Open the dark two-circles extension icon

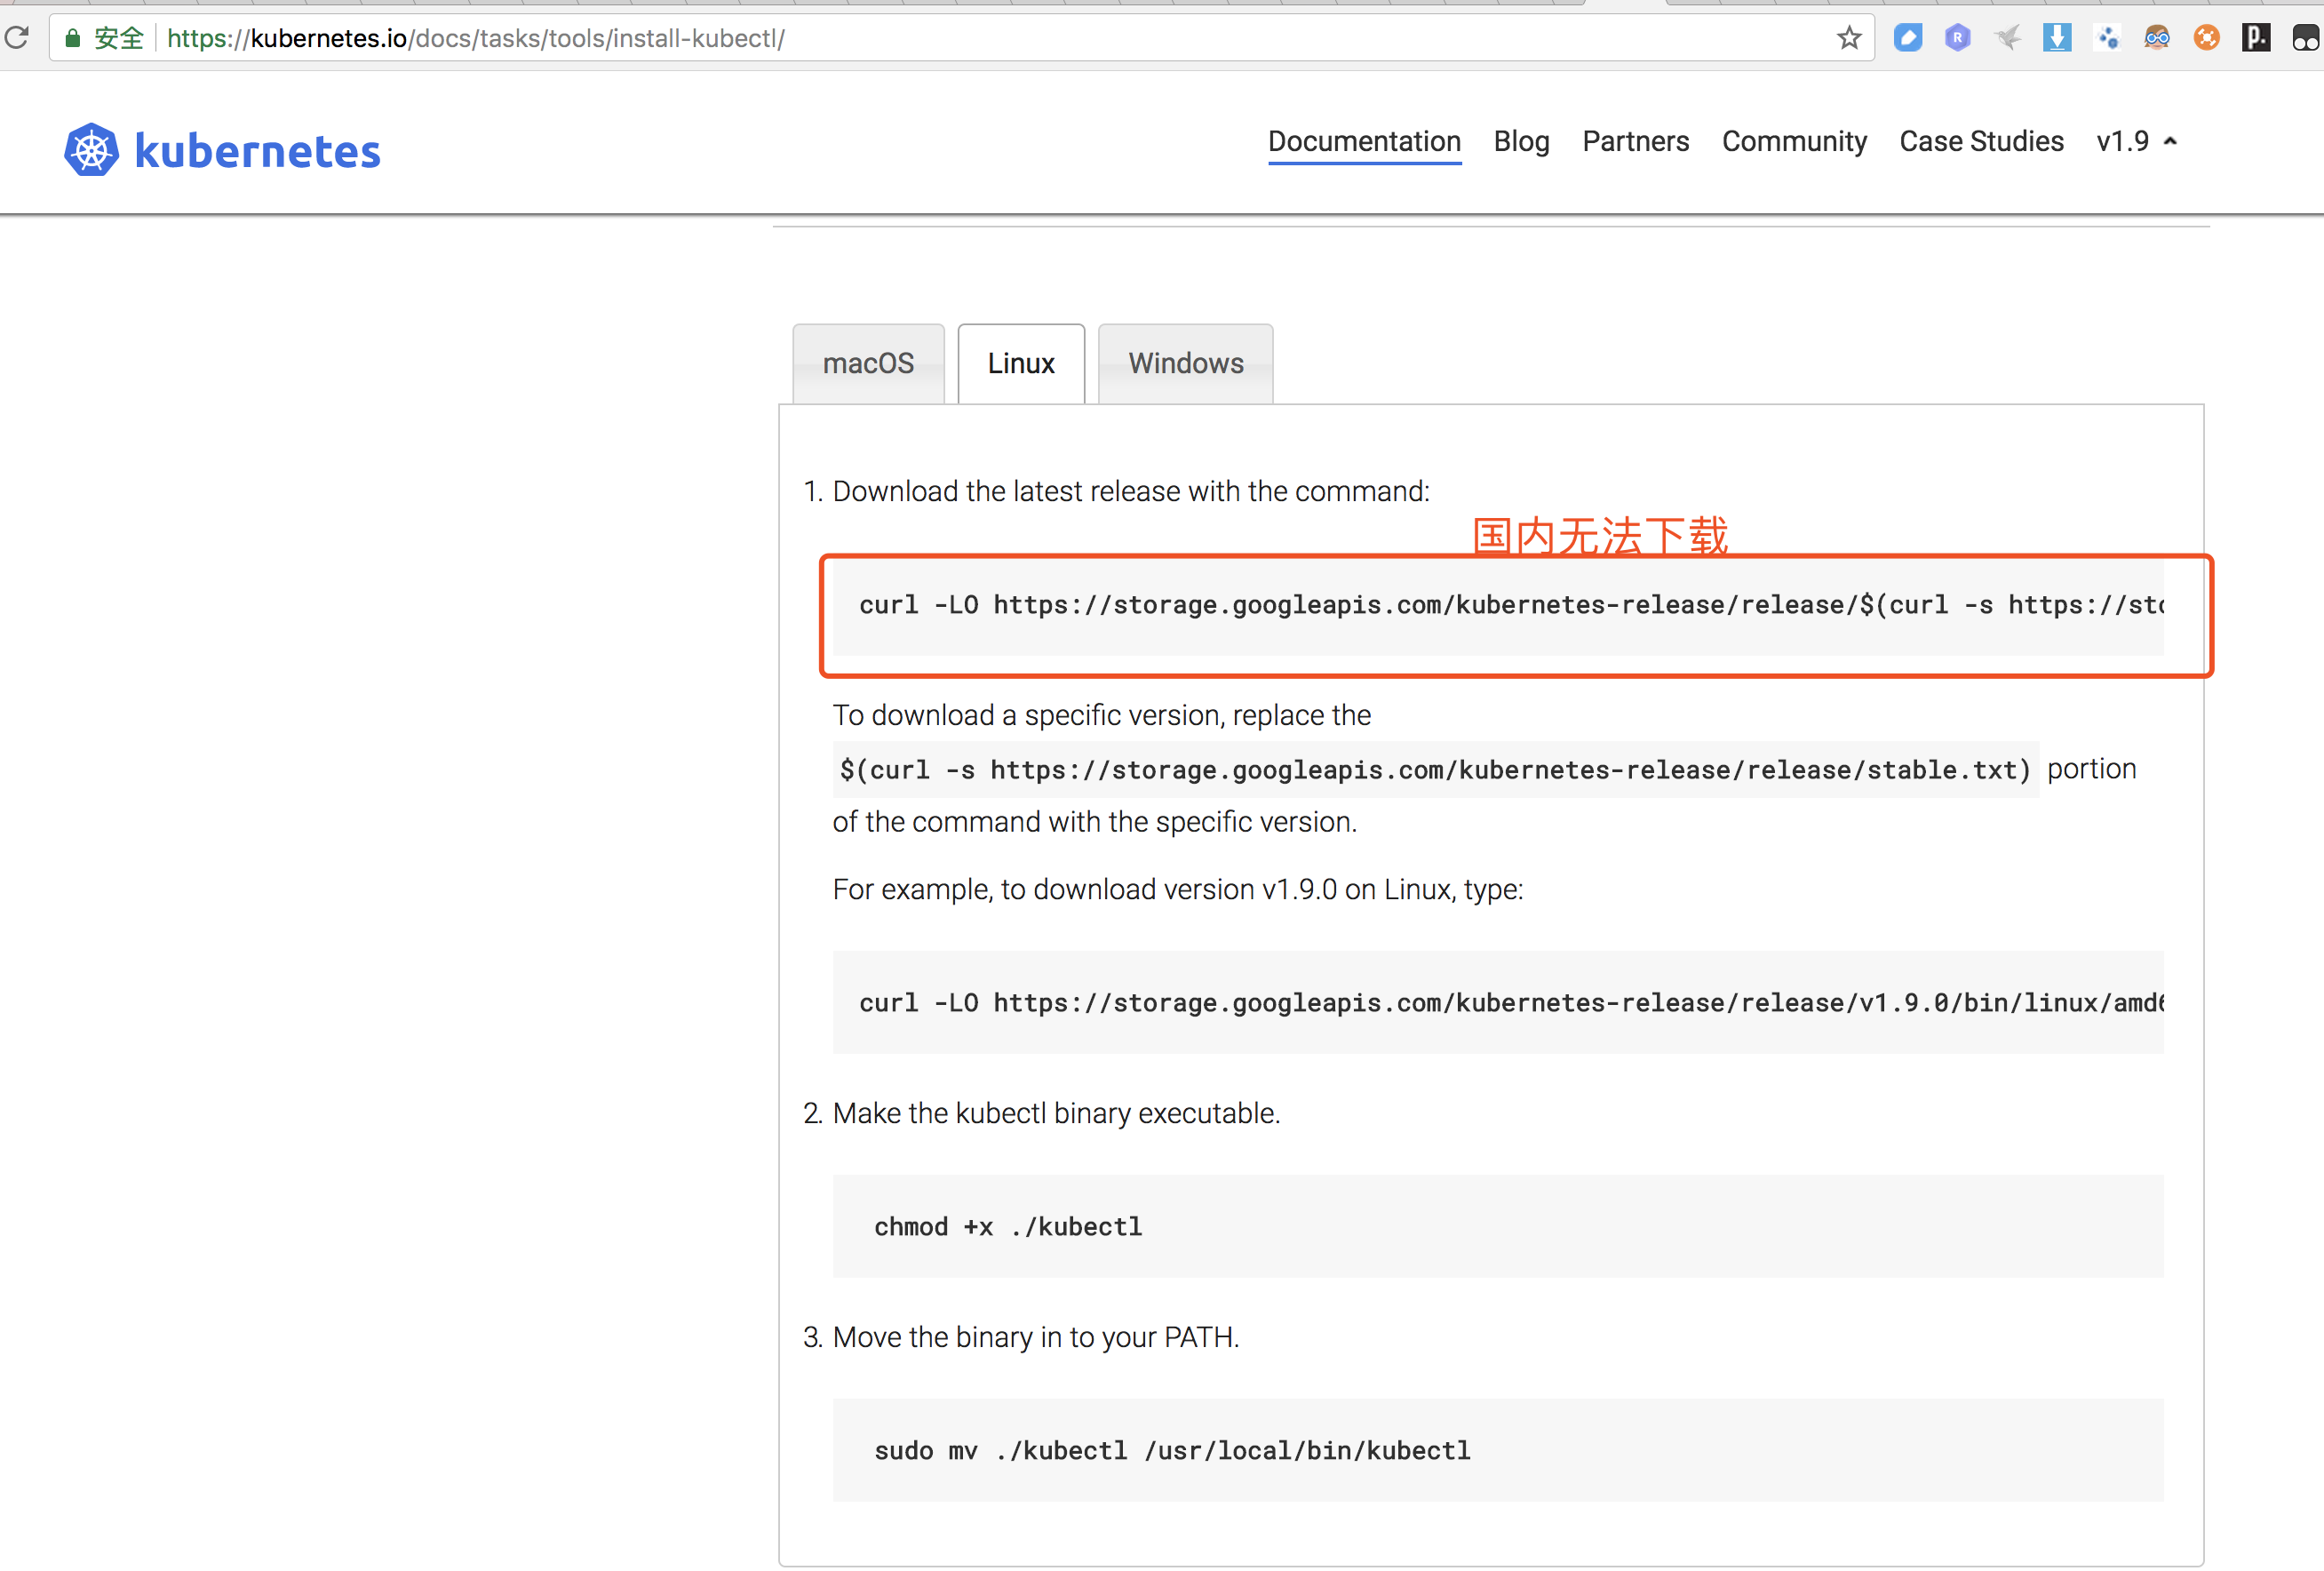[x=2306, y=38]
